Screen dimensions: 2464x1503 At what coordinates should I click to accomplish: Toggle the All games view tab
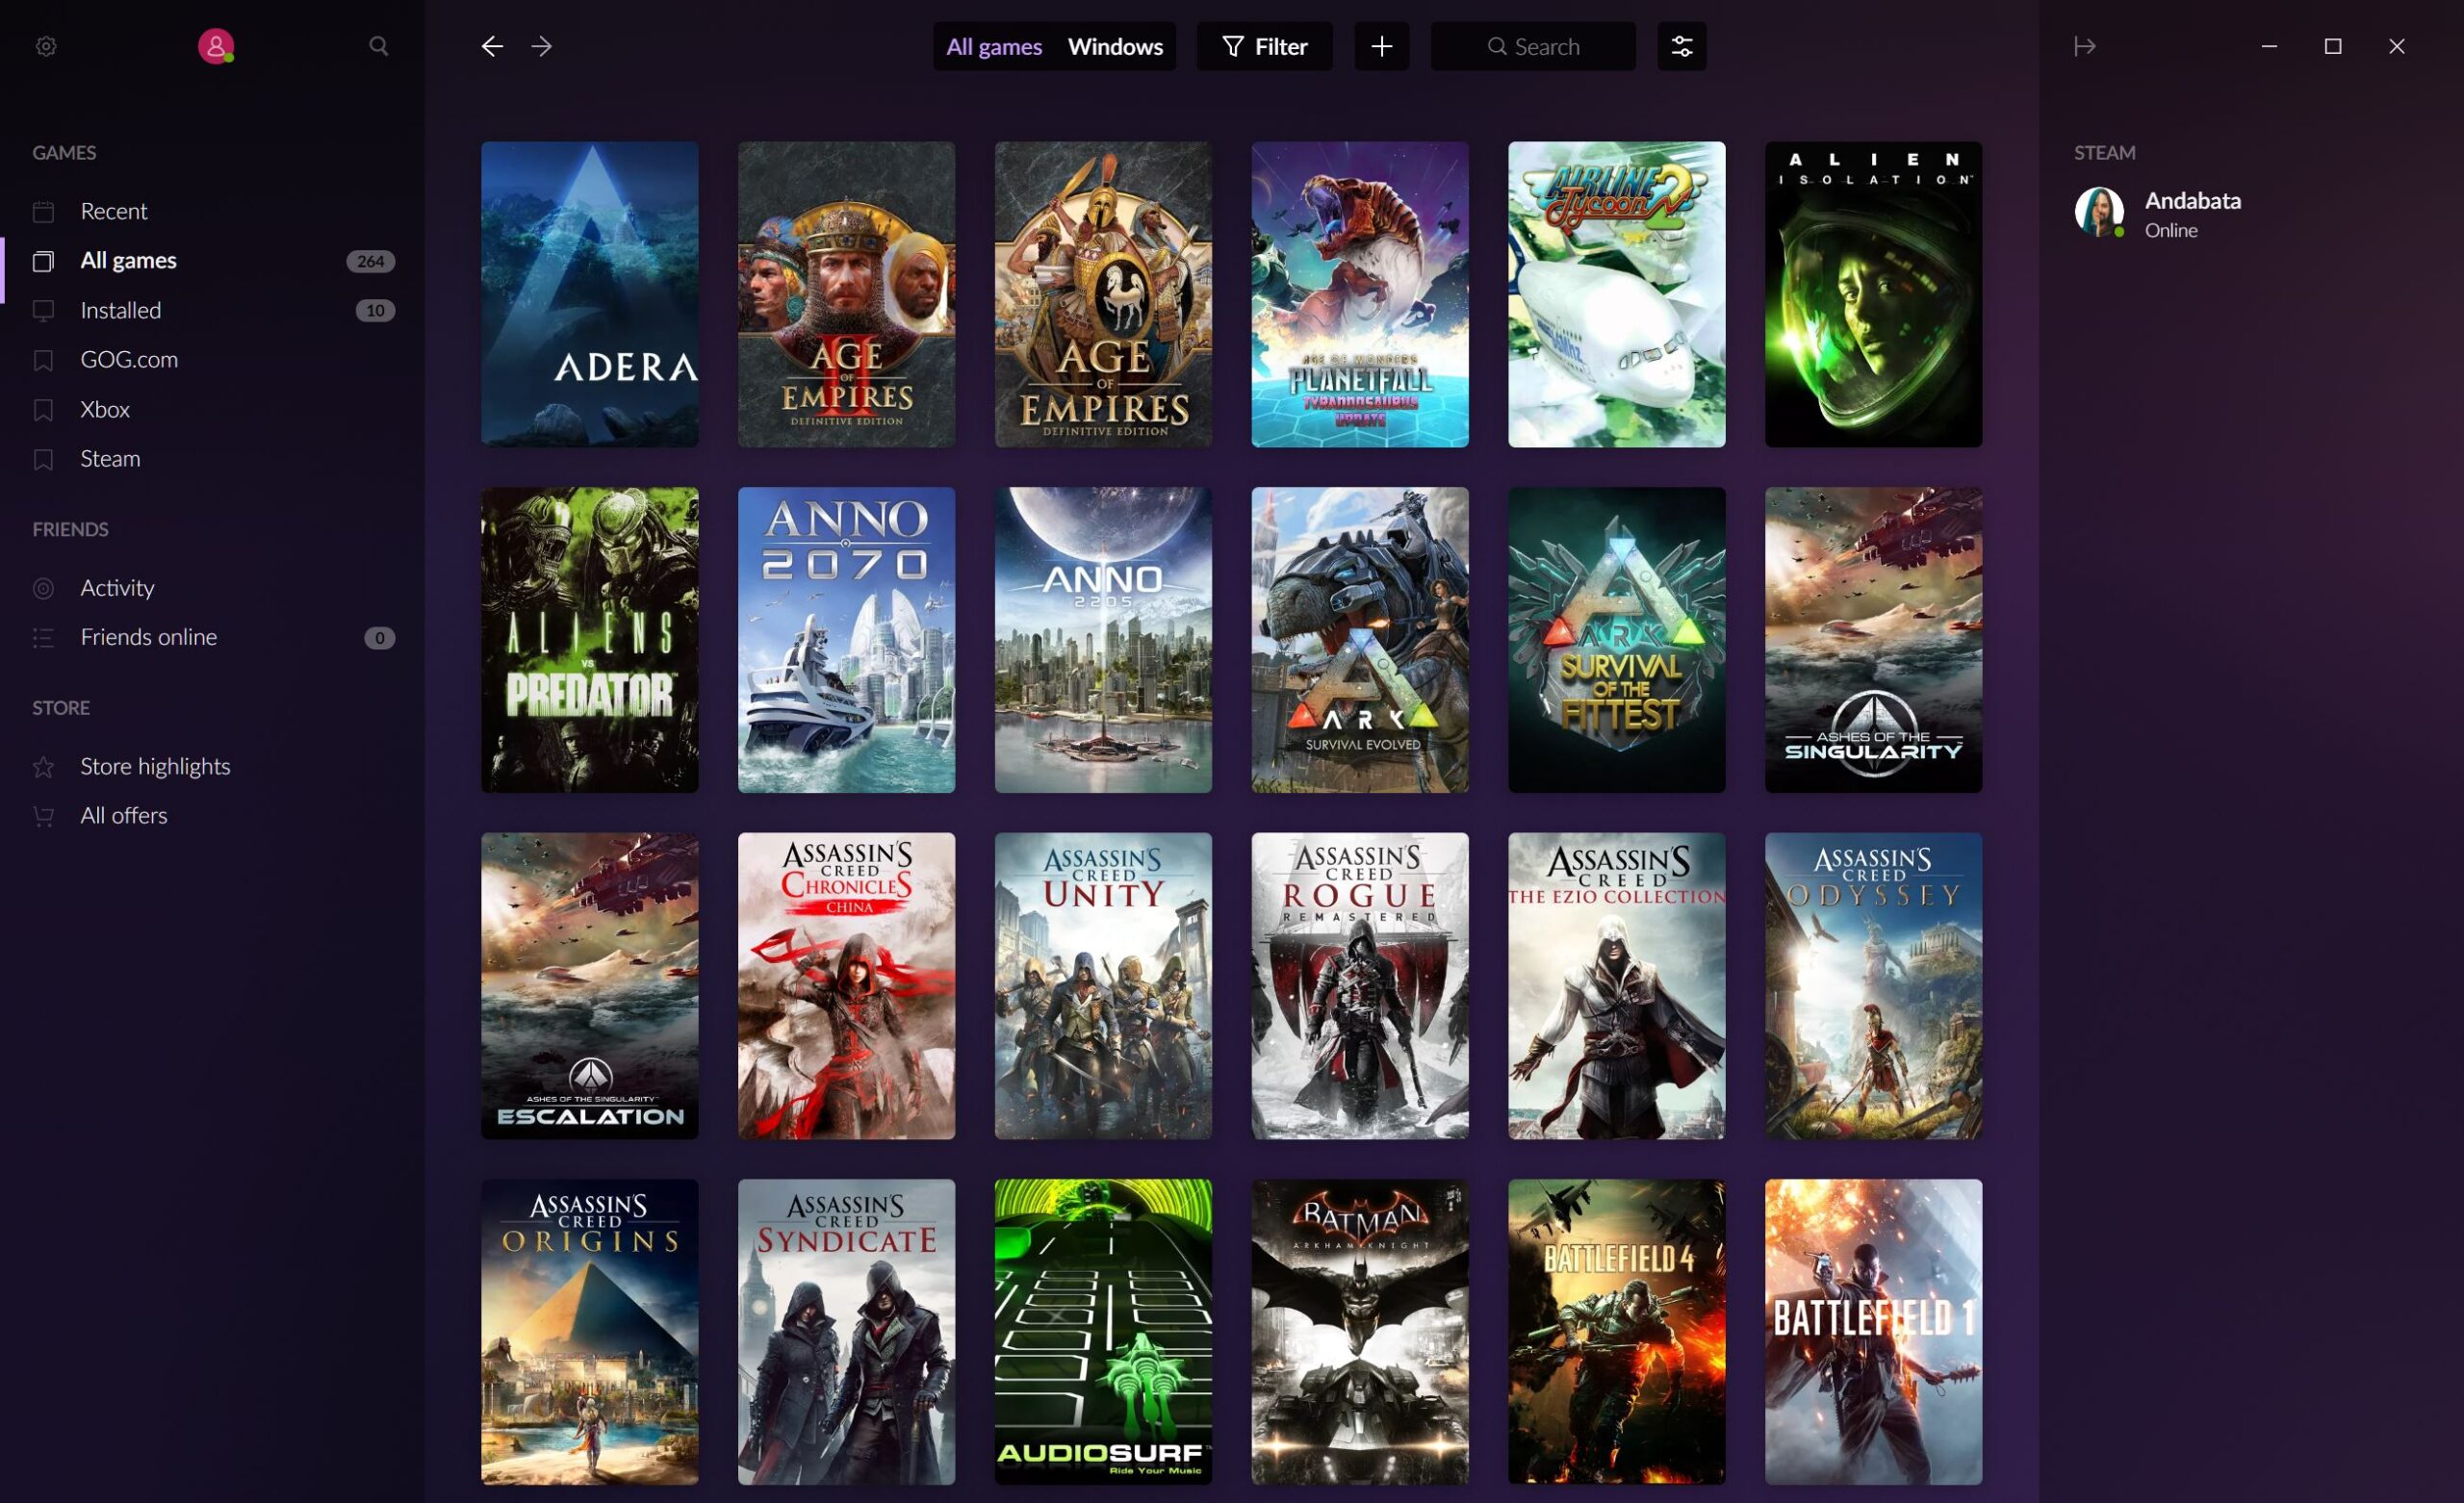tap(992, 44)
